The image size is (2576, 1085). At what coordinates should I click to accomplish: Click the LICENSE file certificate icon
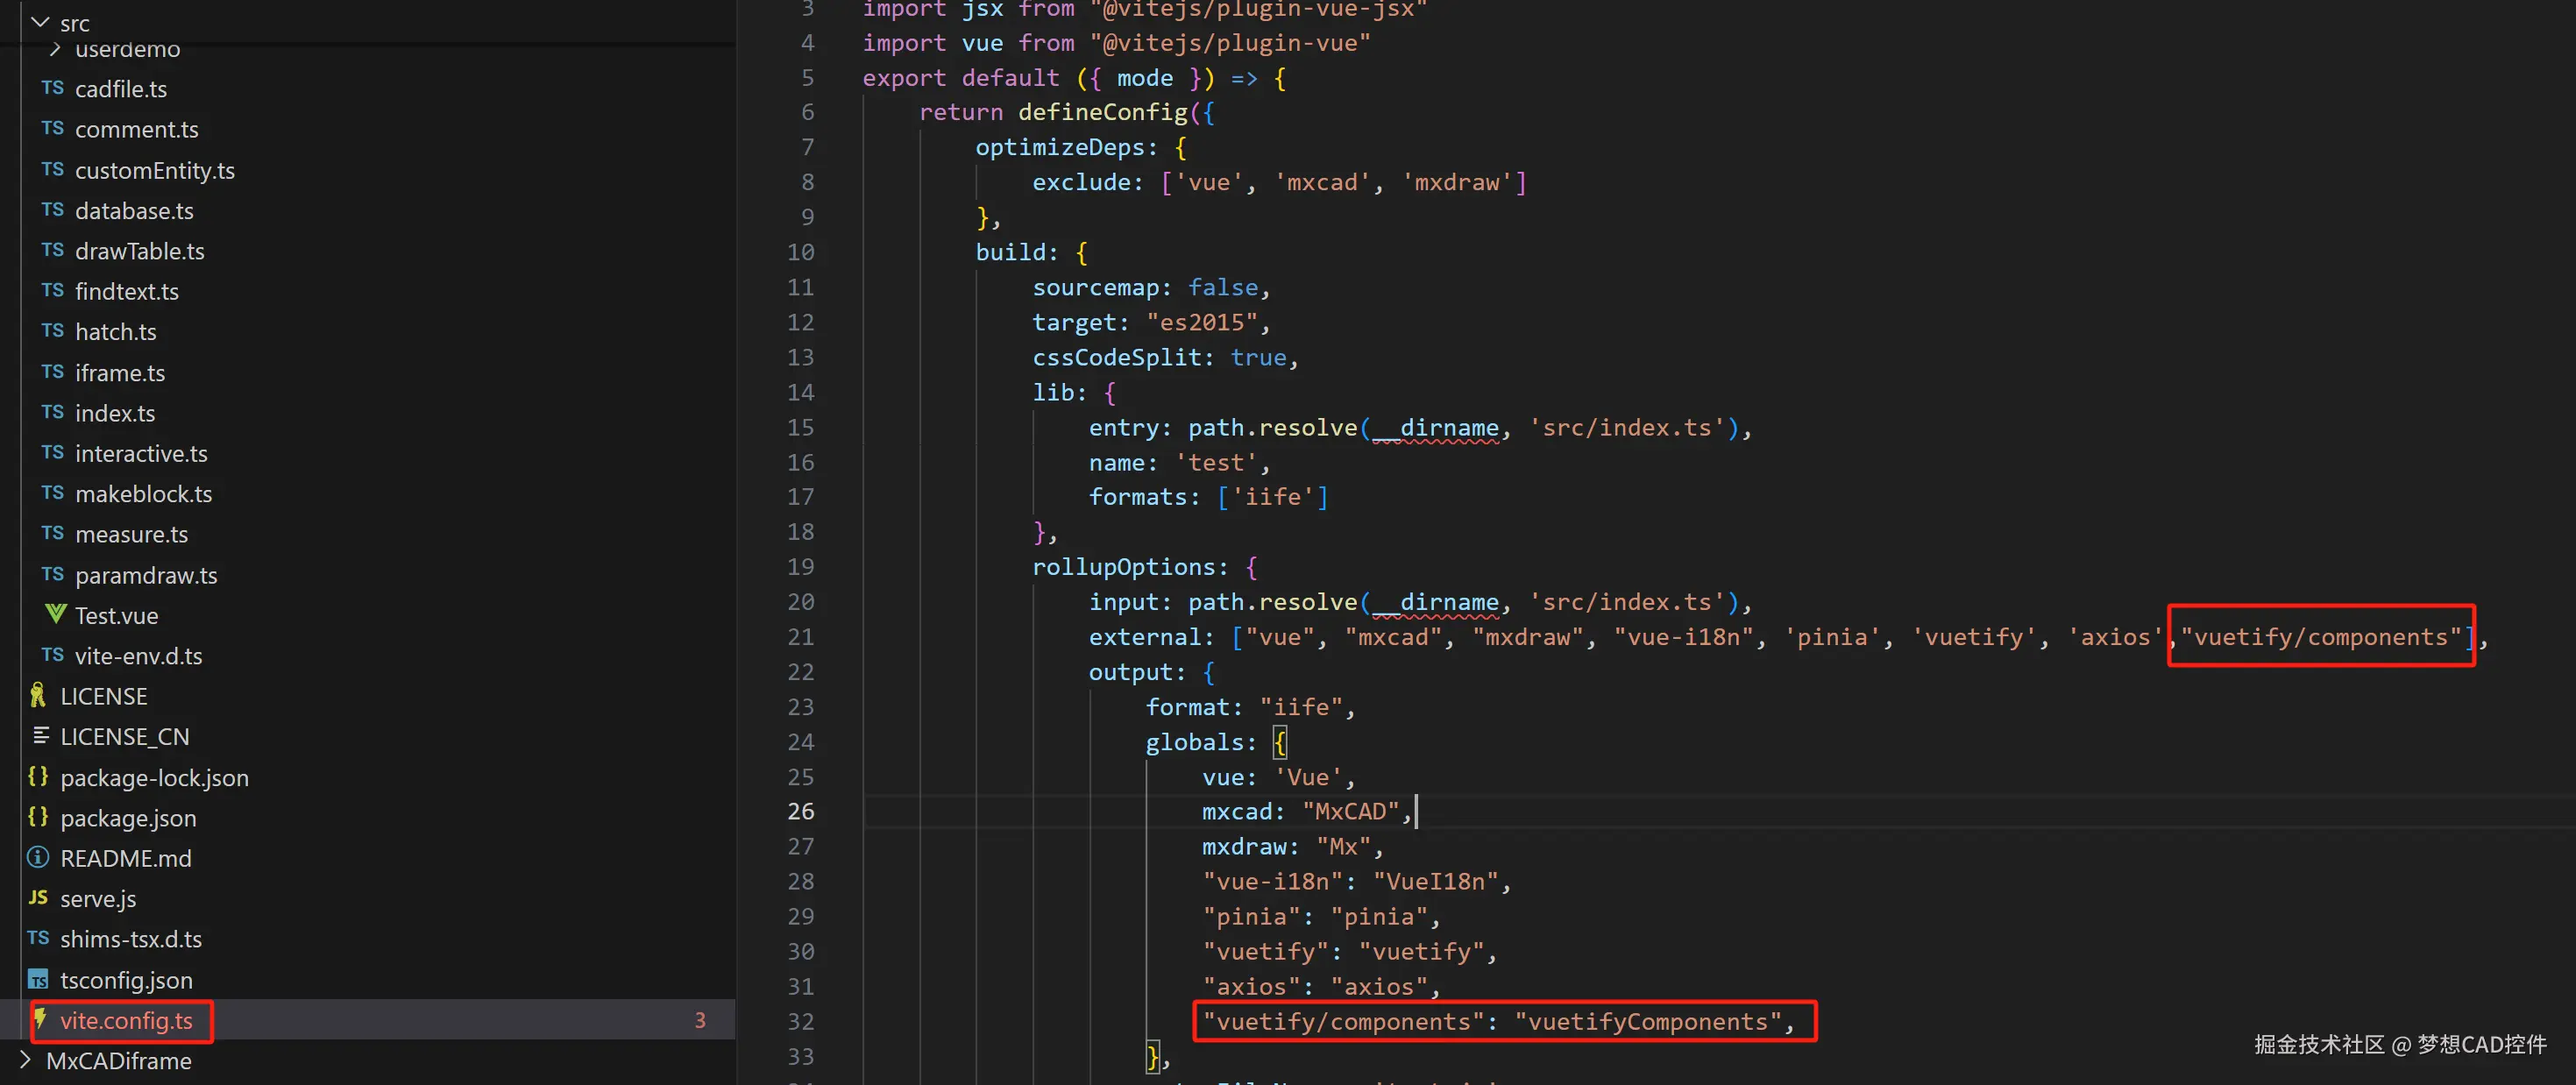pyautogui.click(x=38, y=695)
